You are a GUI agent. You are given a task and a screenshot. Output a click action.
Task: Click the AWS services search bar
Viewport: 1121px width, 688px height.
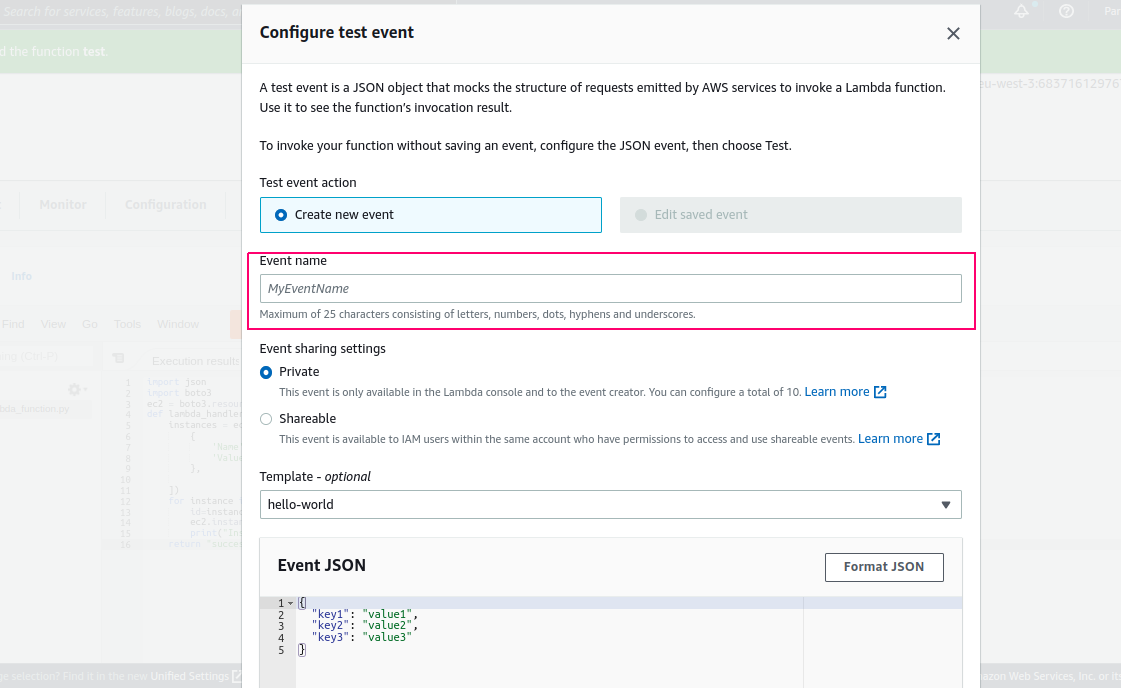pos(121,11)
